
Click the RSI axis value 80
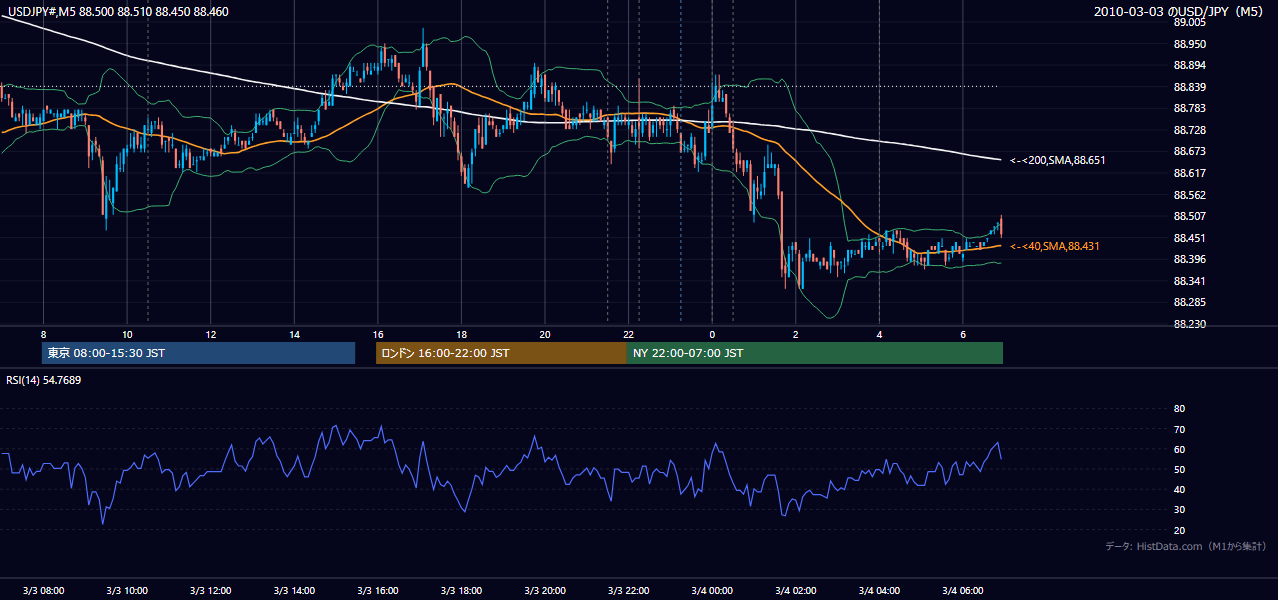(1179, 409)
